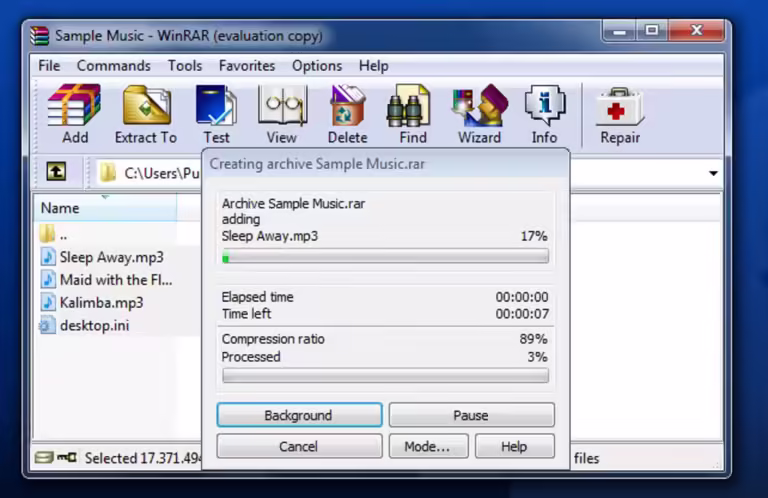Click the Sleep Away.mp3 music file icon
The image size is (768, 498).
[48, 257]
